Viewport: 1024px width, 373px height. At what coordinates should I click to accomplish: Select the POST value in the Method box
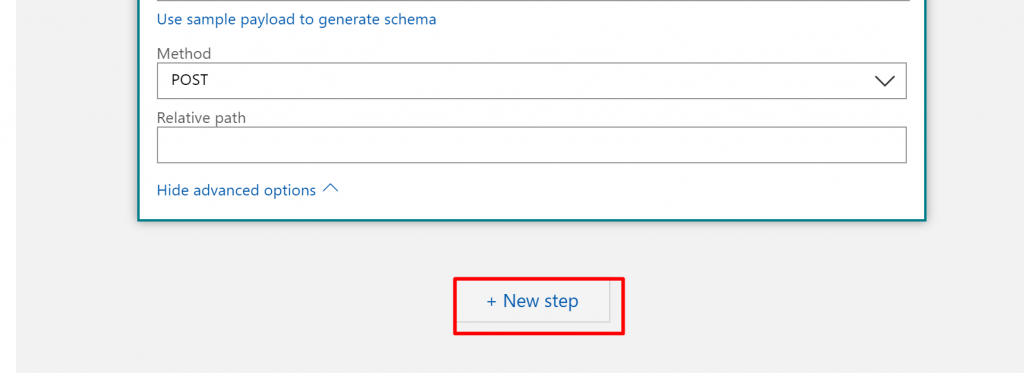[x=189, y=80]
